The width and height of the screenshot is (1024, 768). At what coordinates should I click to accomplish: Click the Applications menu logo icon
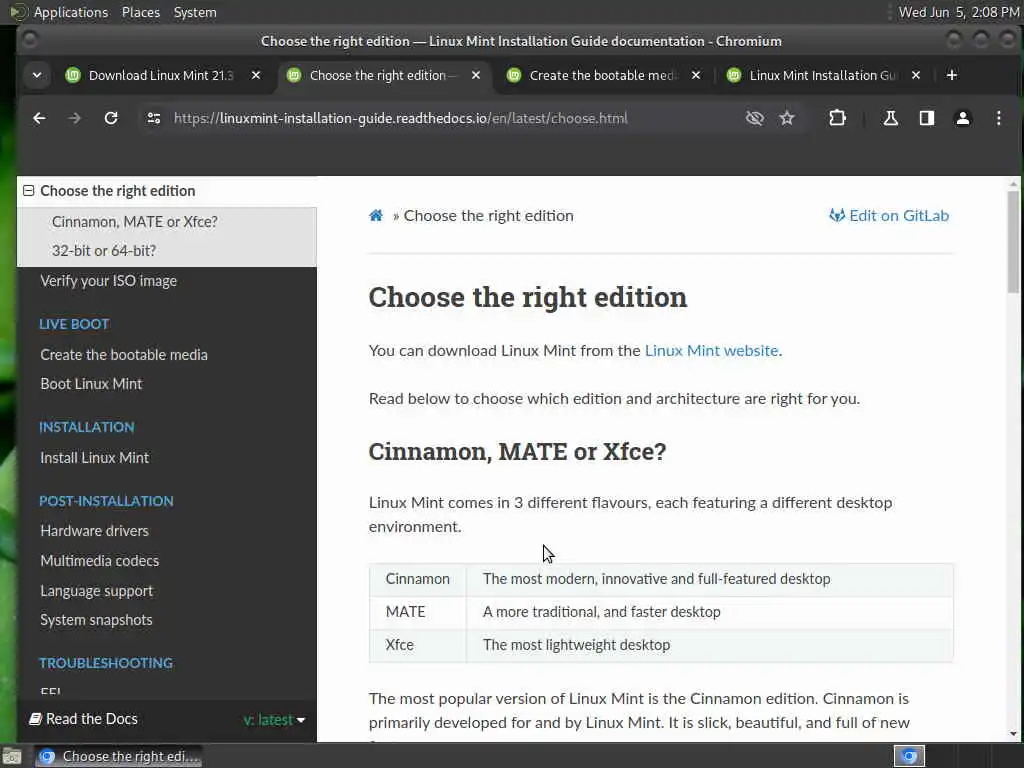click(x=18, y=12)
